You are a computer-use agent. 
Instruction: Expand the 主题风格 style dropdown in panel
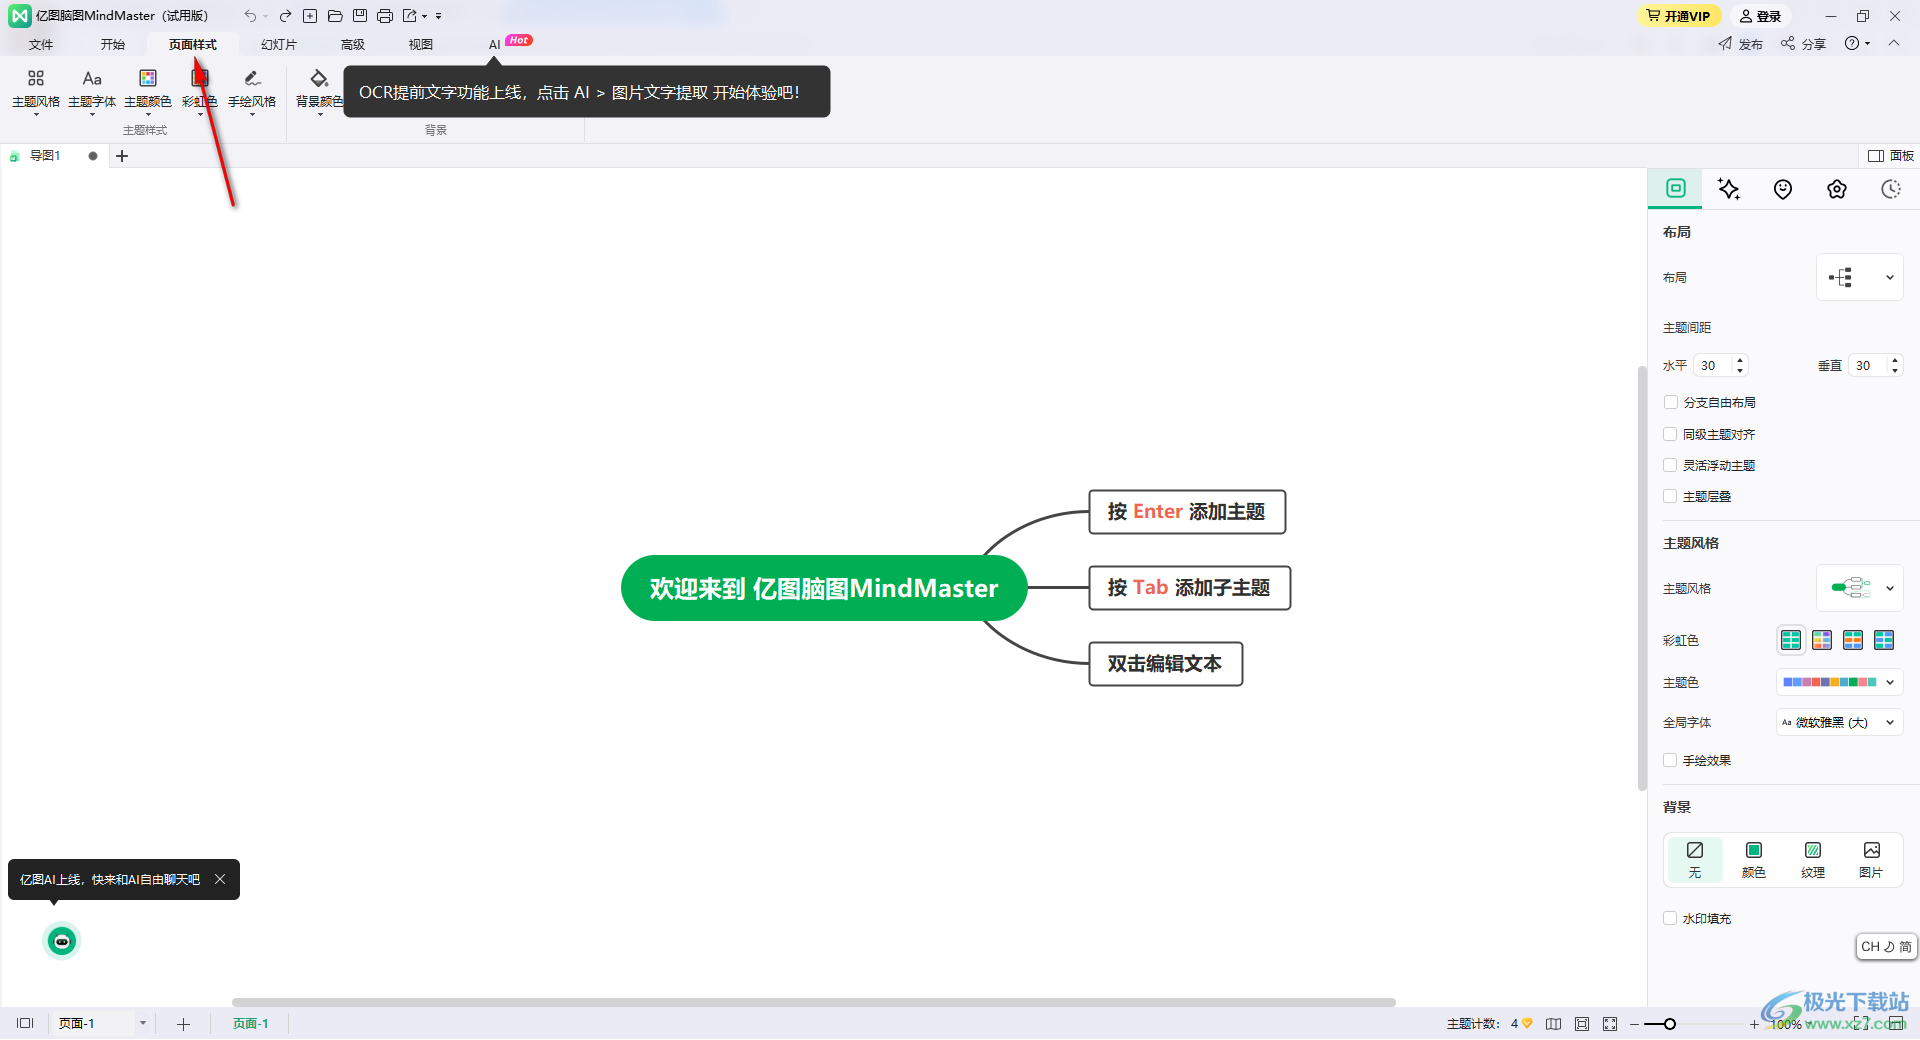point(1860,588)
